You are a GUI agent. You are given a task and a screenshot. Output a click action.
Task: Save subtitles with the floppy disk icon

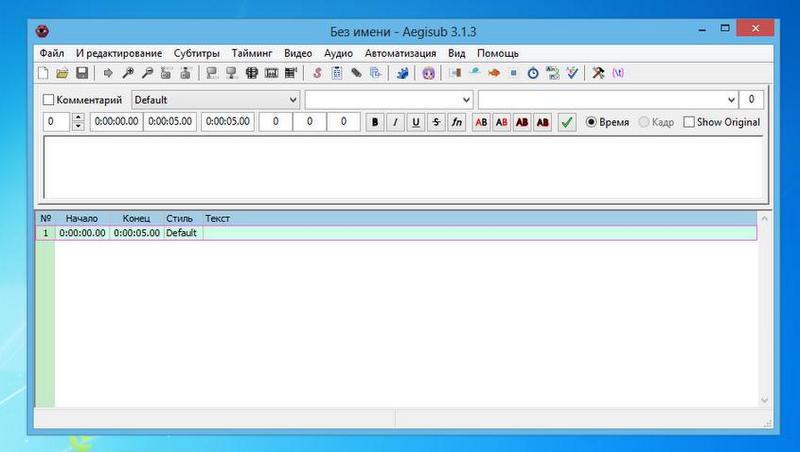[x=82, y=73]
